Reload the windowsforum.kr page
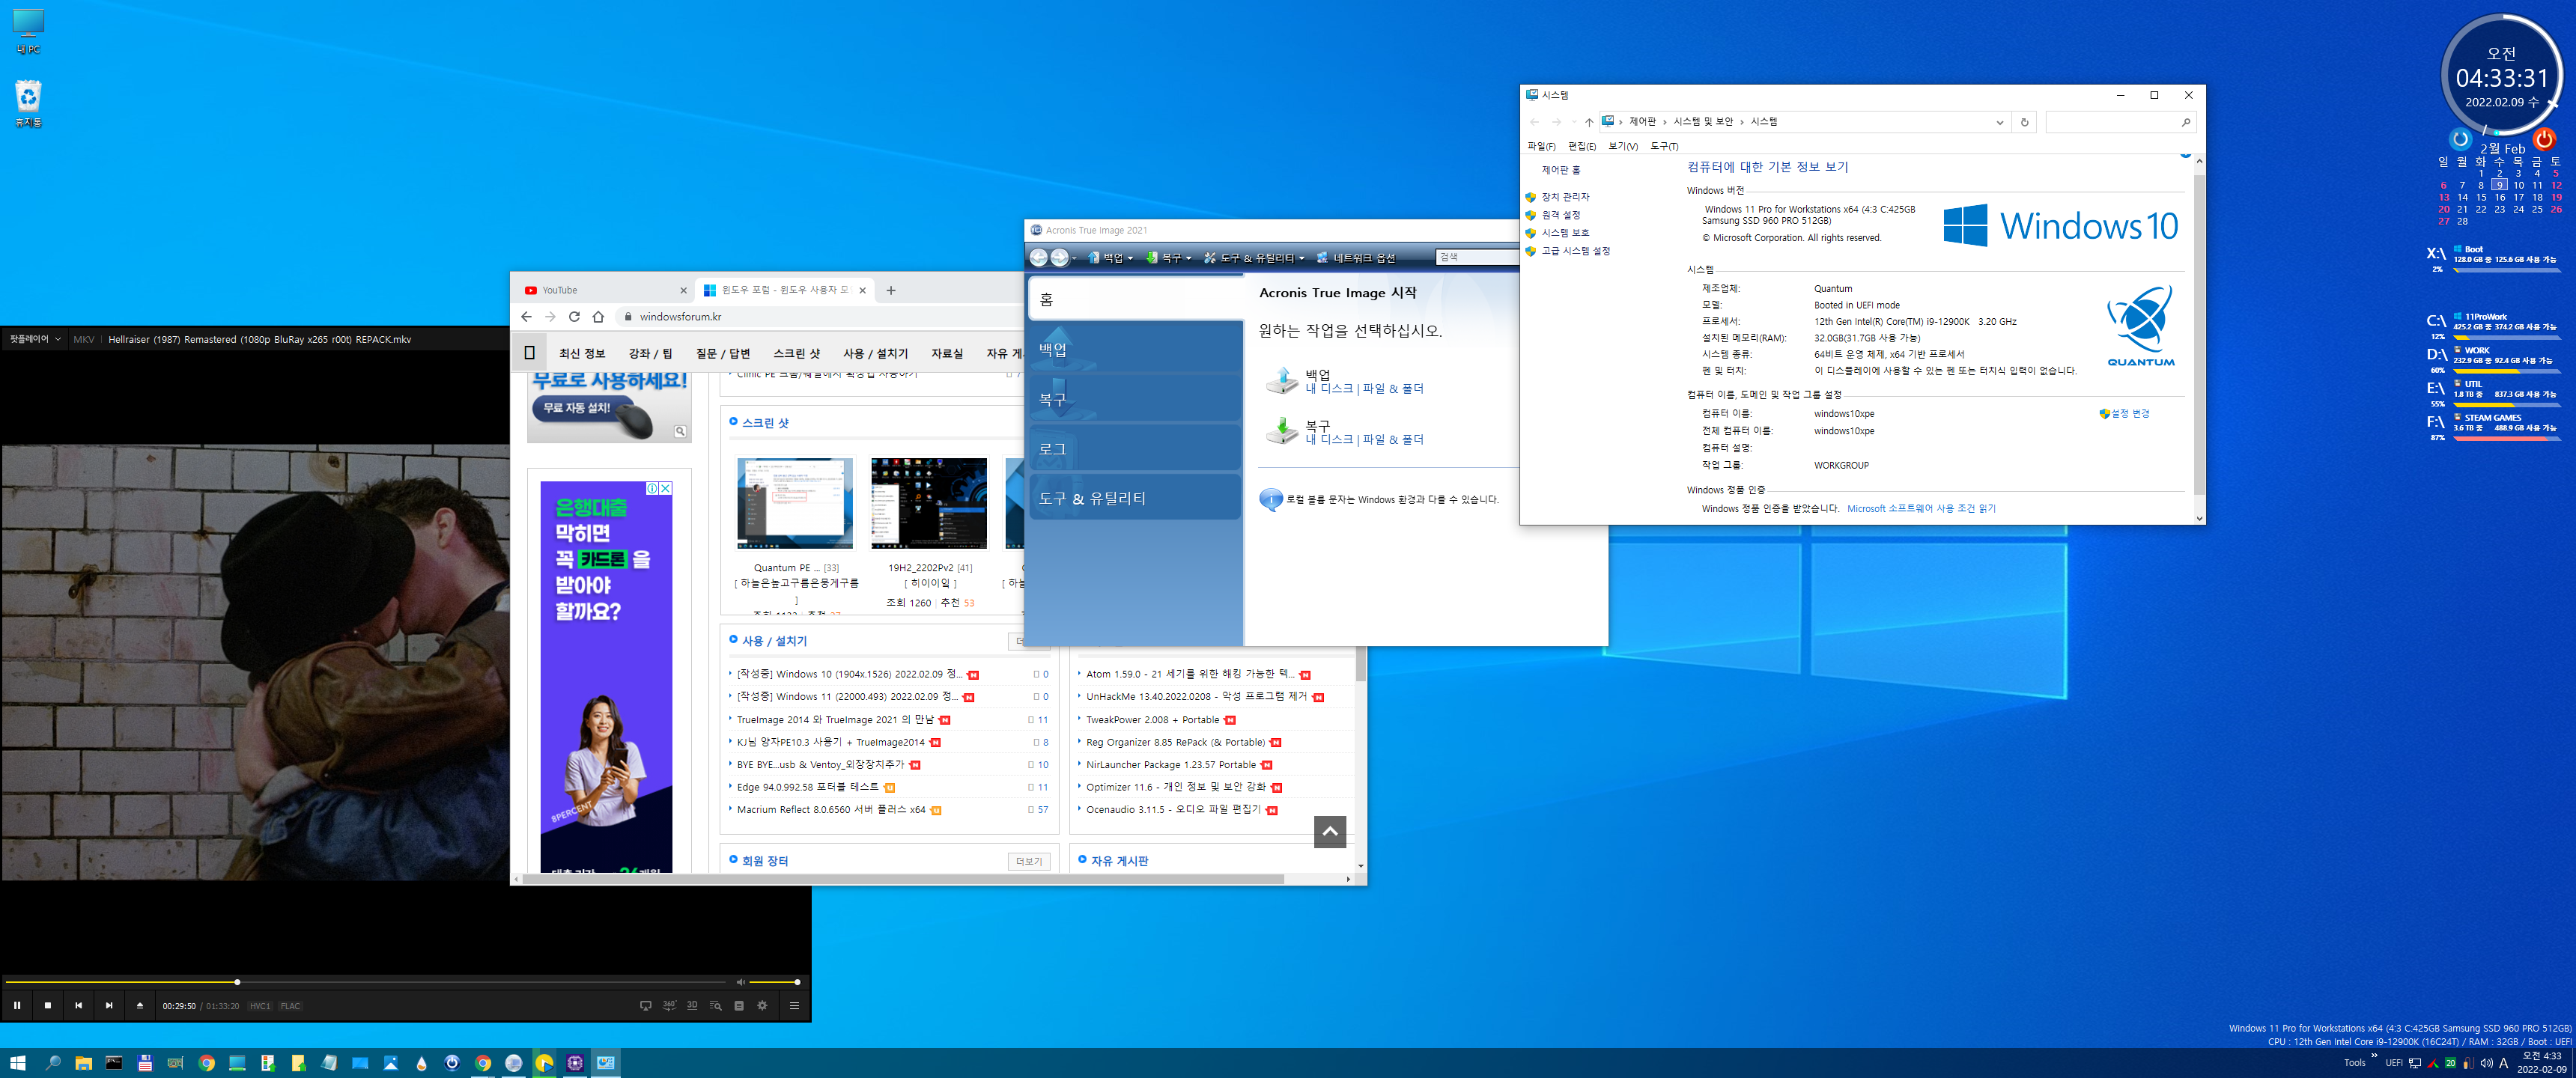Image resolution: width=2576 pixels, height=1078 pixels. coord(574,316)
